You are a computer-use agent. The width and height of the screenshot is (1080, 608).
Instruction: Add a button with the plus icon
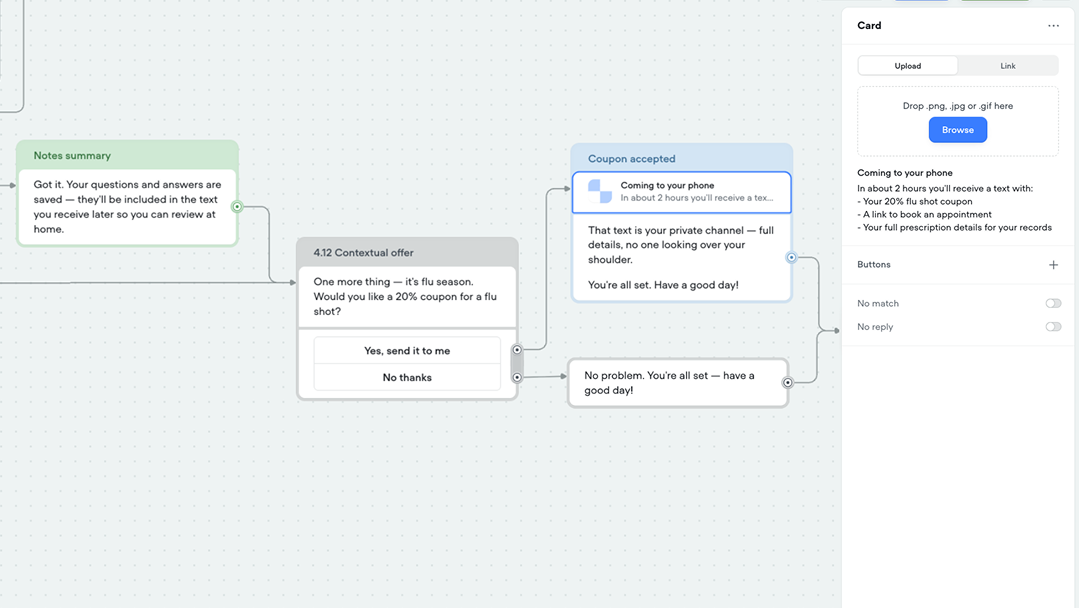pyautogui.click(x=1053, y=265)
